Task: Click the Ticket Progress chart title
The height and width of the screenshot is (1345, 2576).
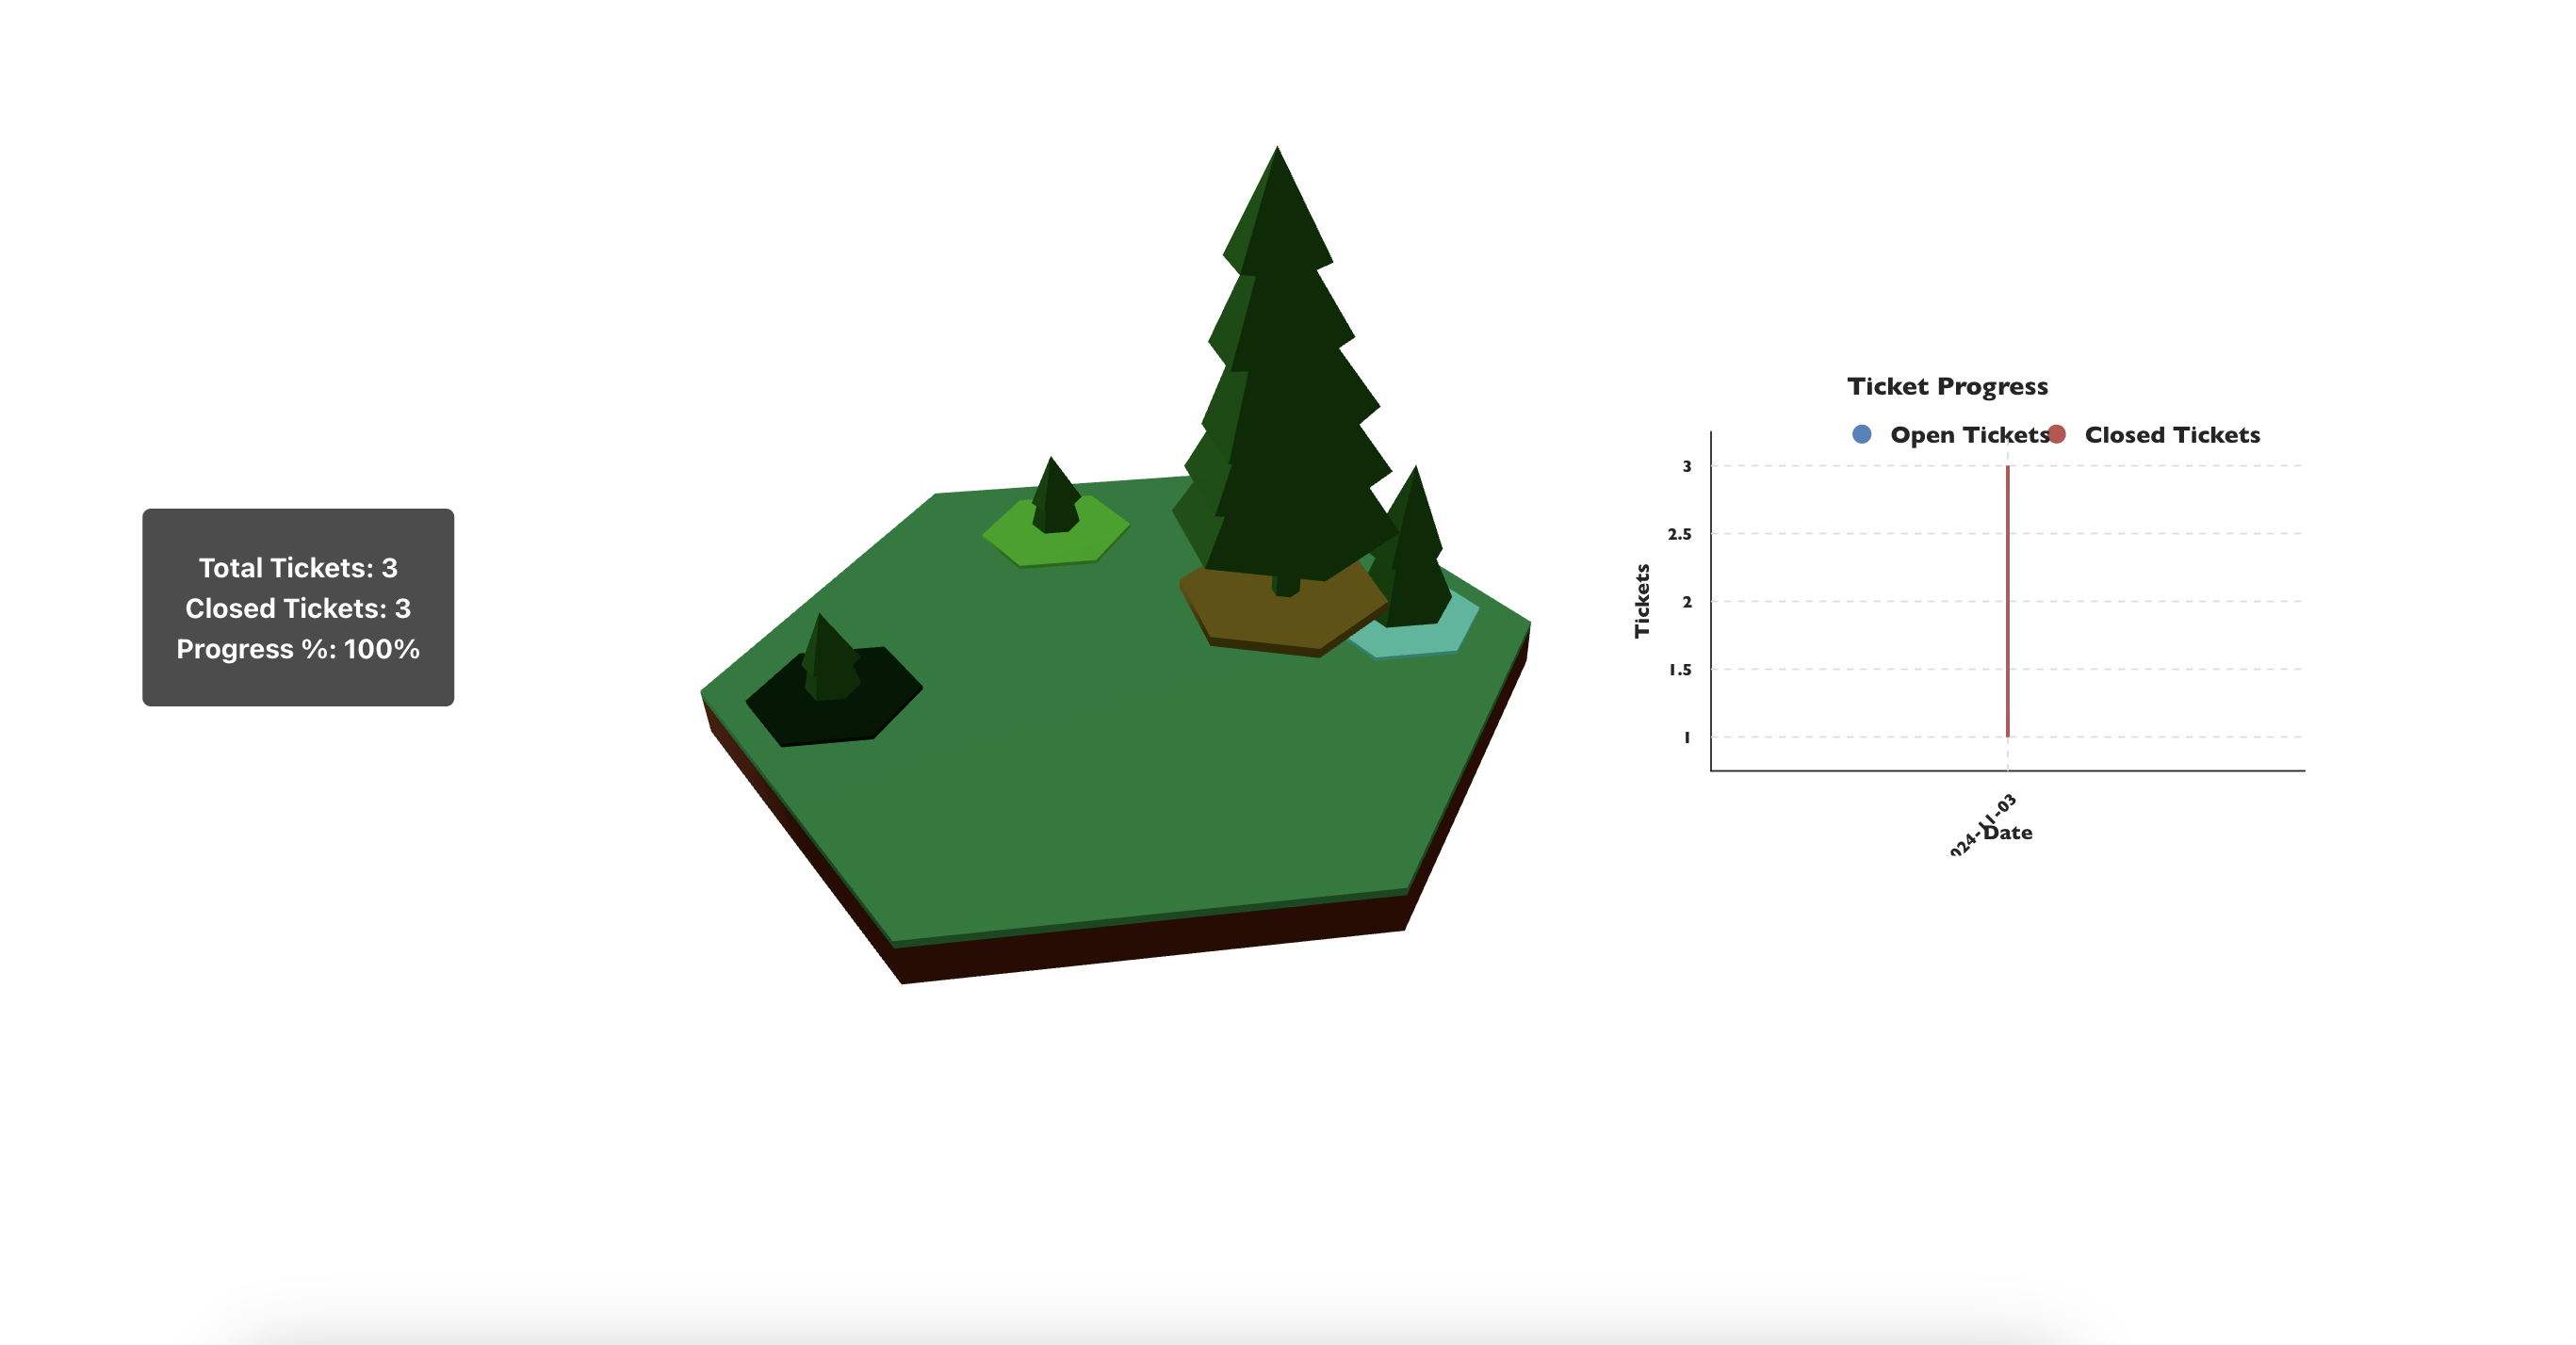Action: click(1947, 386)
